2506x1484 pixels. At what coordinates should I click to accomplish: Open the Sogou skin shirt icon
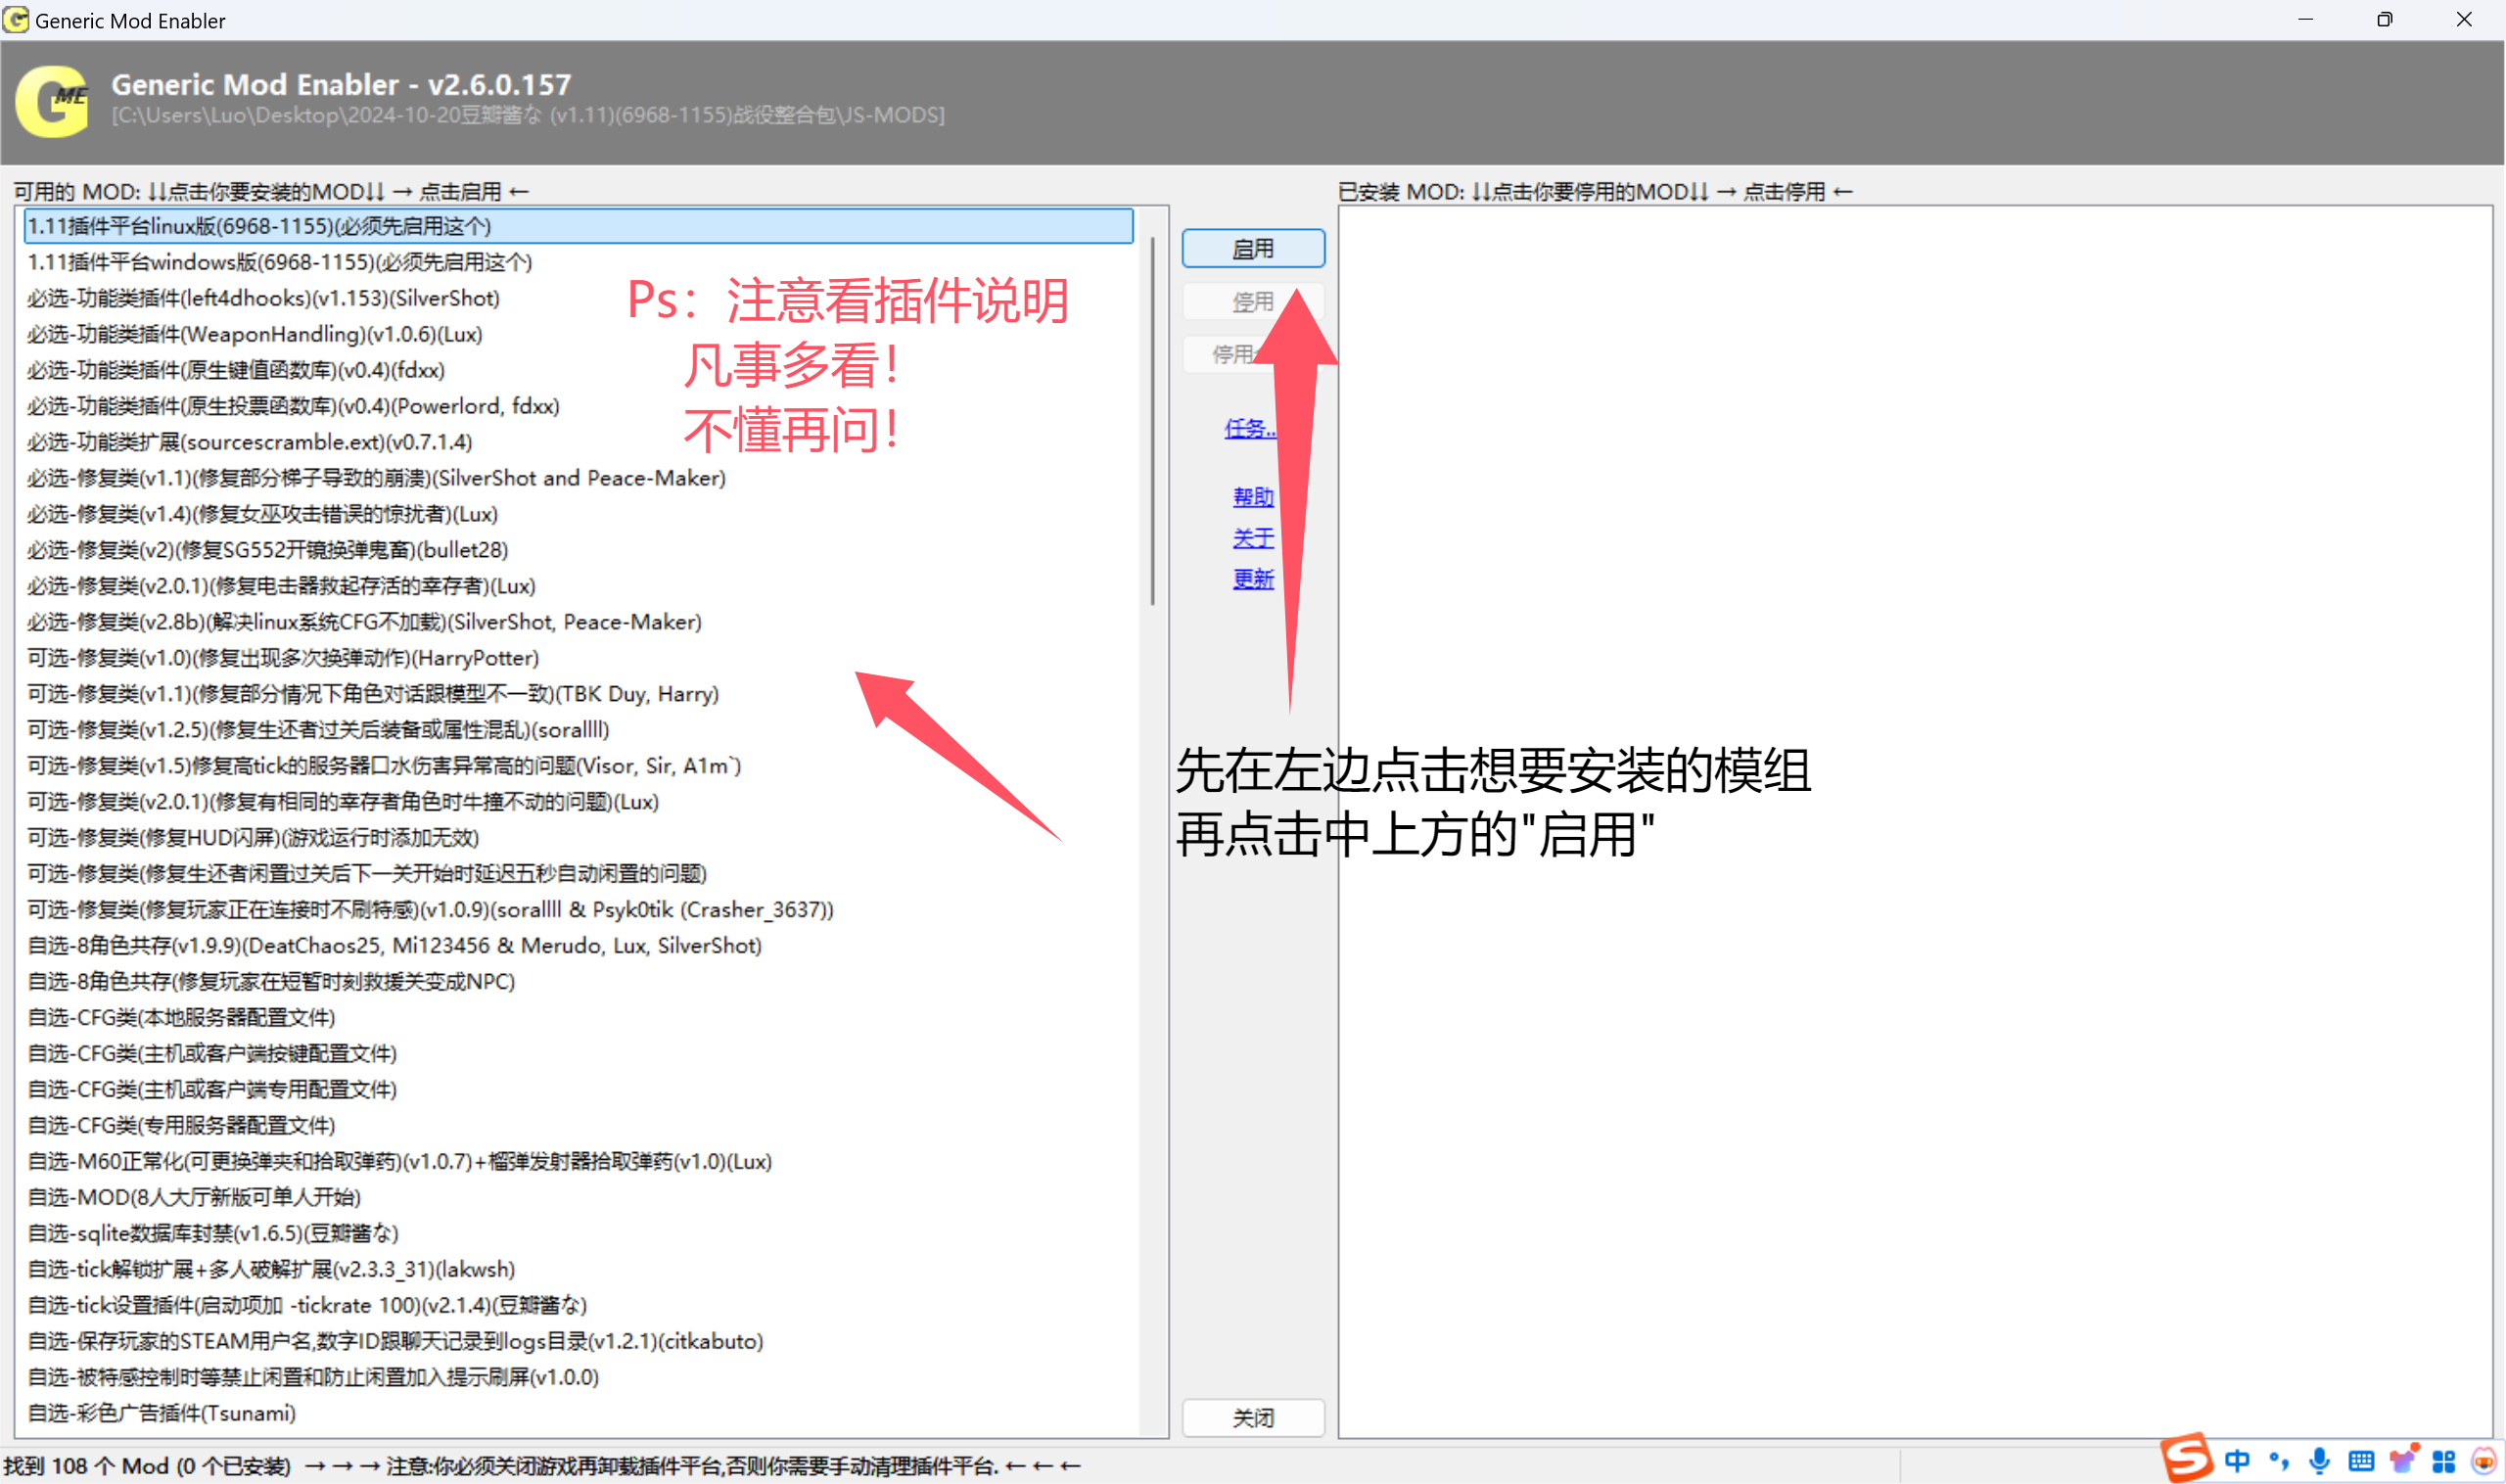2403,1461
